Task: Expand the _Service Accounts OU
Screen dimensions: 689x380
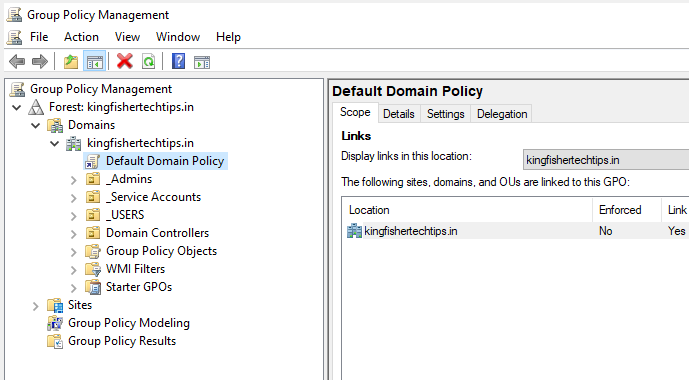Action: tap(74, 198)
